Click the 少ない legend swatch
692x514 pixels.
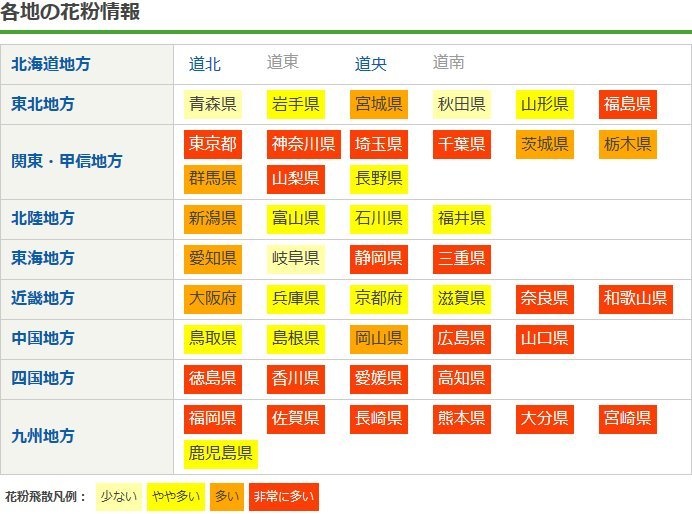[x=119, y=496]
